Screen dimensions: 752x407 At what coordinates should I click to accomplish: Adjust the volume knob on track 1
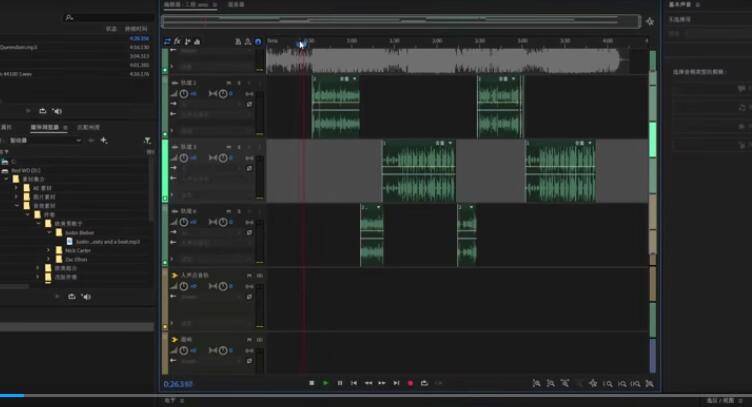[184, 93]
